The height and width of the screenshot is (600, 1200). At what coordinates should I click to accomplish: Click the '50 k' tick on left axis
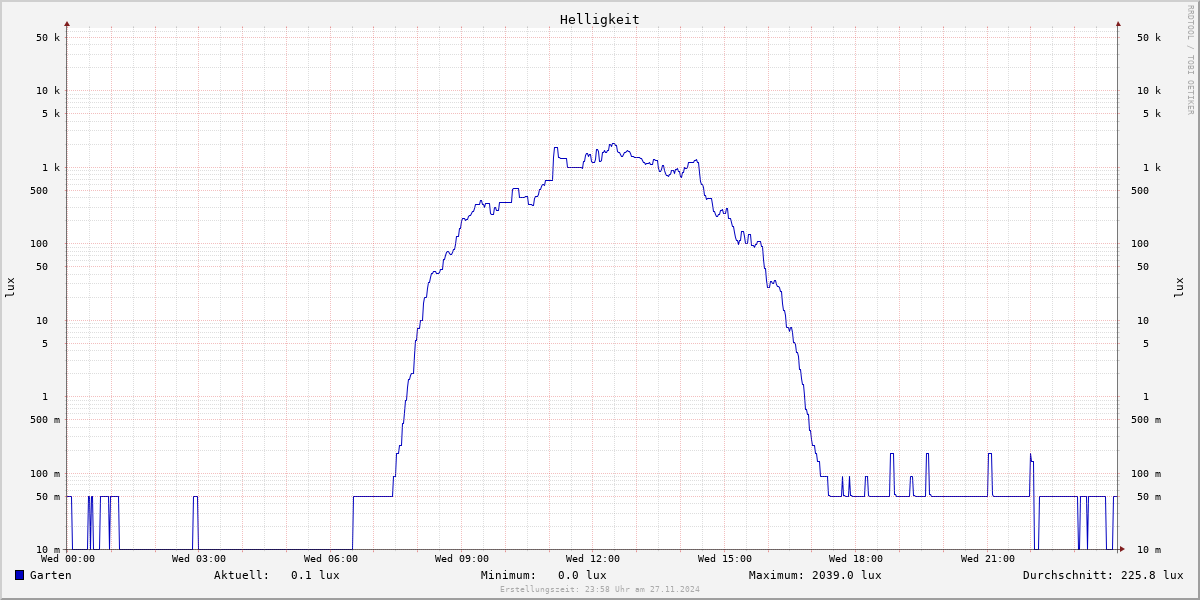48,38
